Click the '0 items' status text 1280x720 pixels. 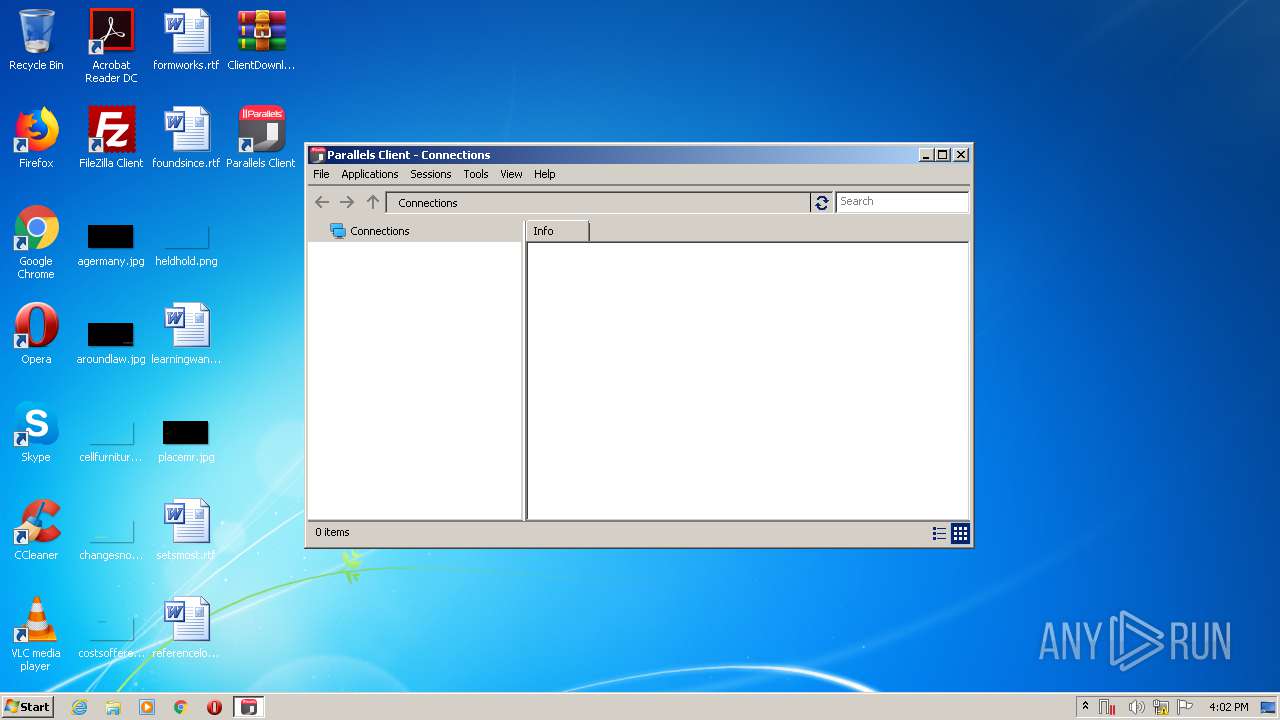tap(332, 532)
